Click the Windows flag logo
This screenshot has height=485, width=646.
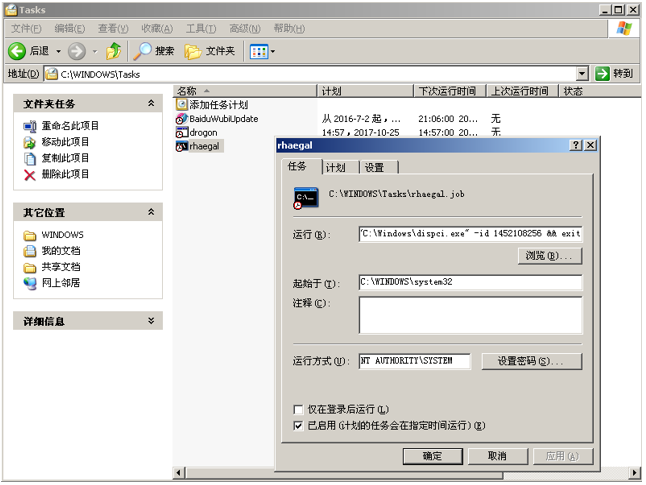click(624, 28)
